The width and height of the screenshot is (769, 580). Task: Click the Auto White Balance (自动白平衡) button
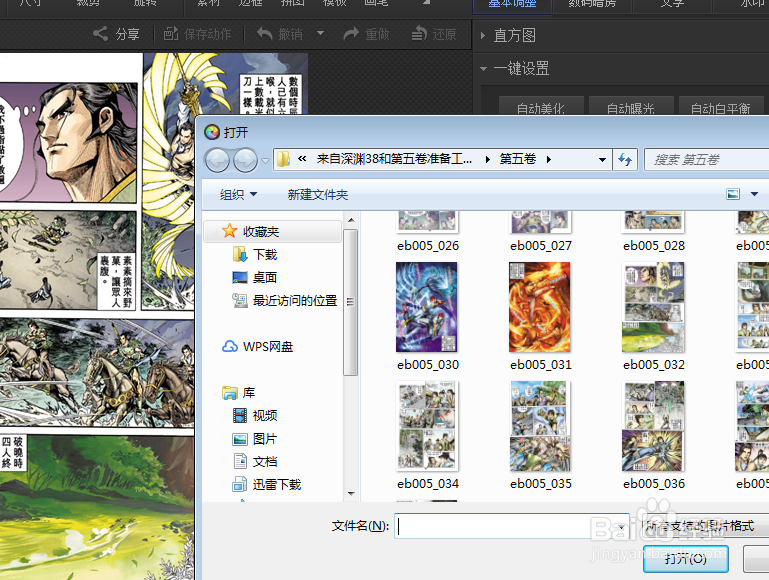[x=720, y=107]
